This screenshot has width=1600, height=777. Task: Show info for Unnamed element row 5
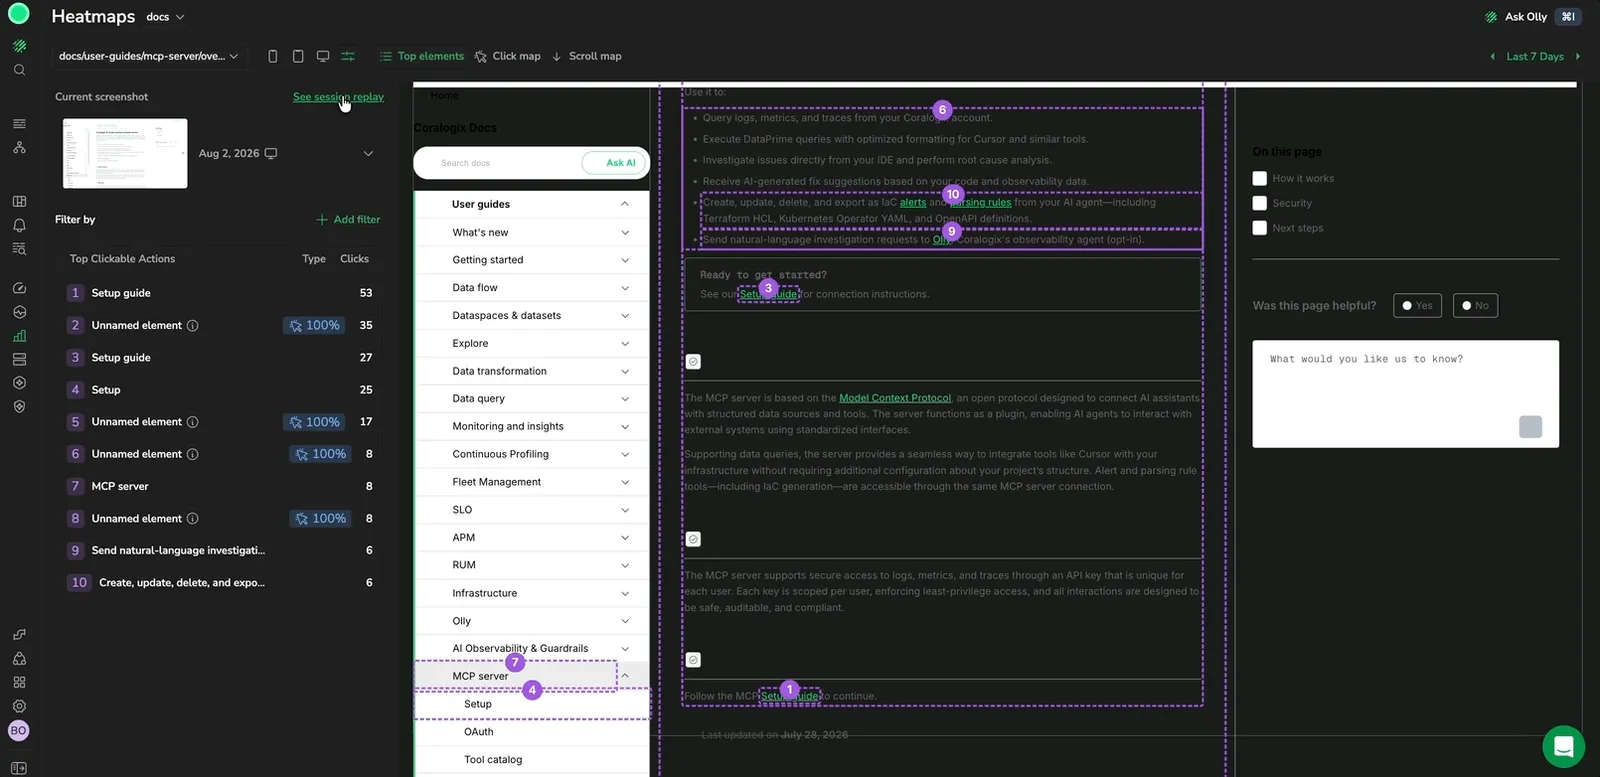pyautogui.click(x=193, y=422)
